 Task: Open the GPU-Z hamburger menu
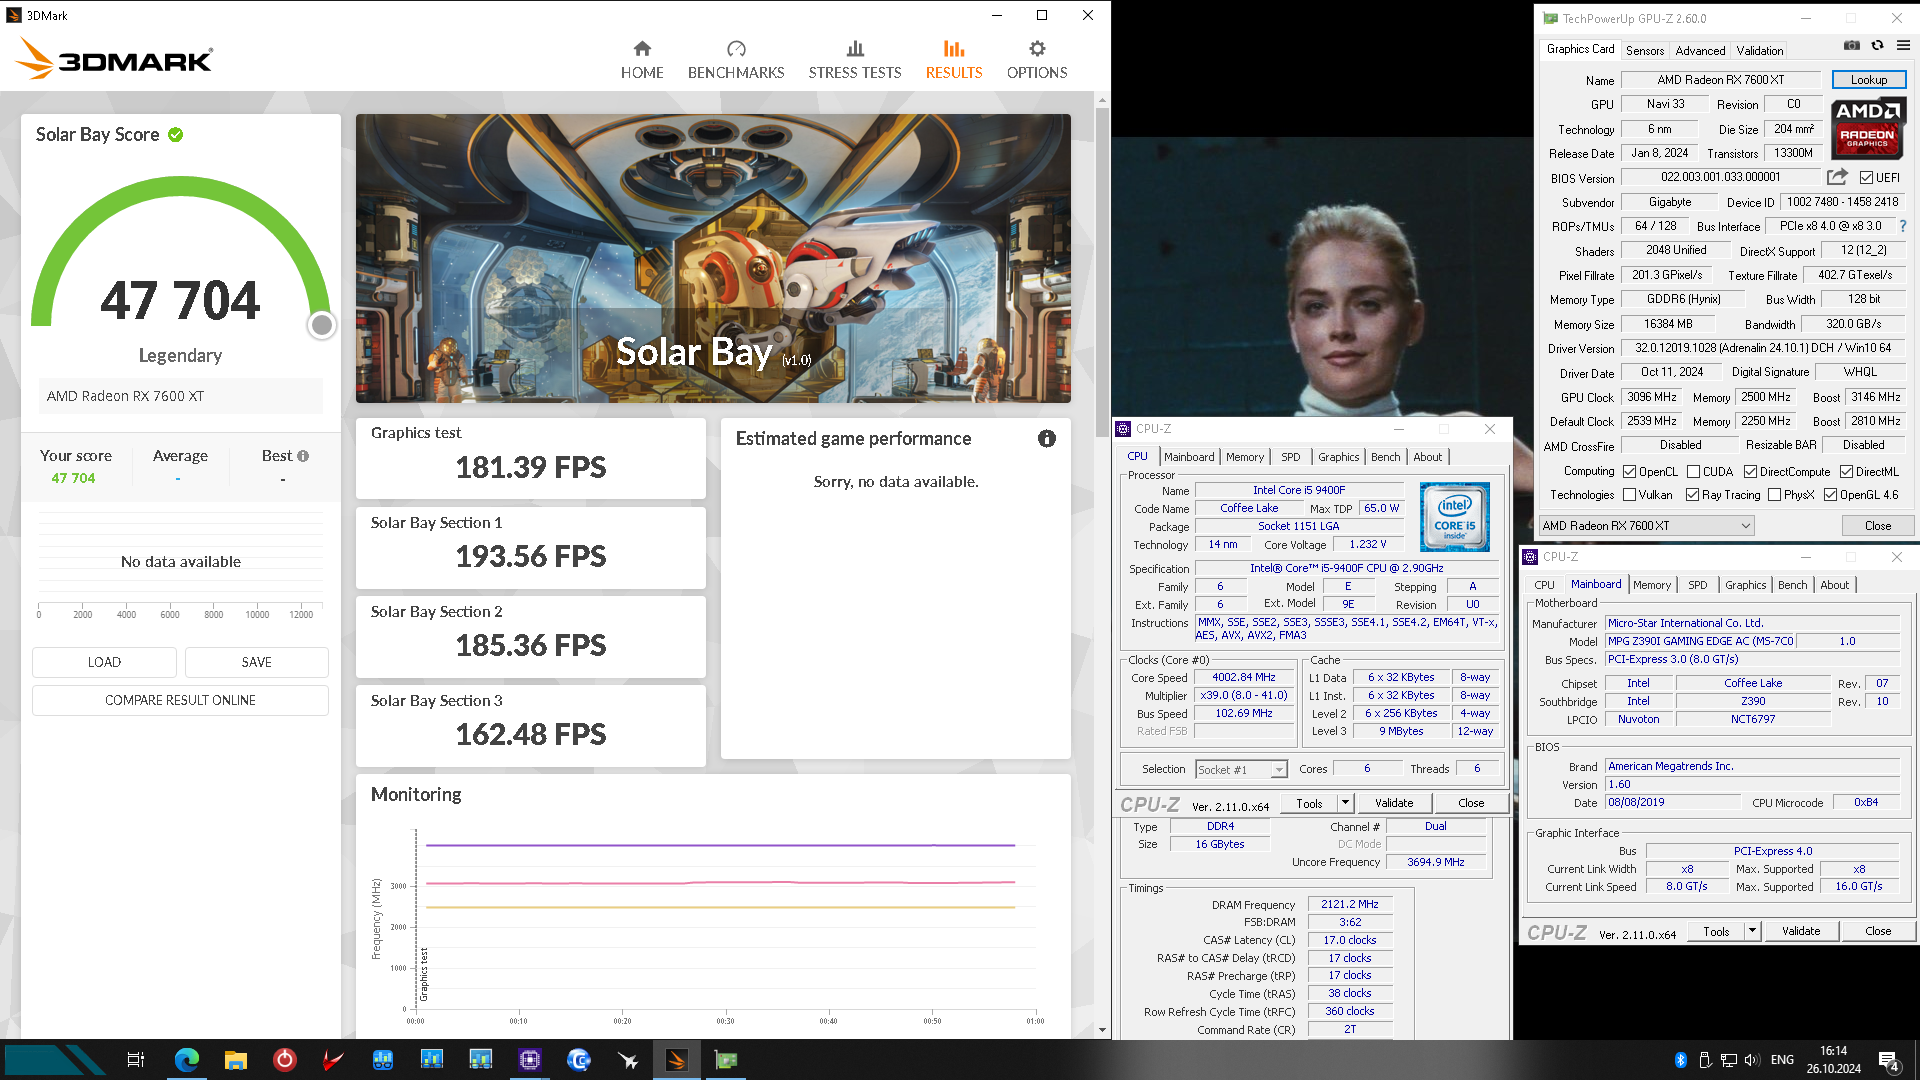point(1903,45)
